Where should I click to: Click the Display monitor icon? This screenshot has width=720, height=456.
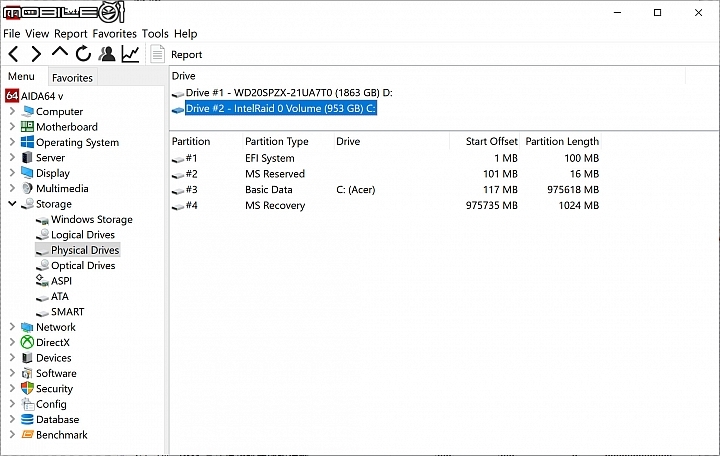tap(28, 173)
